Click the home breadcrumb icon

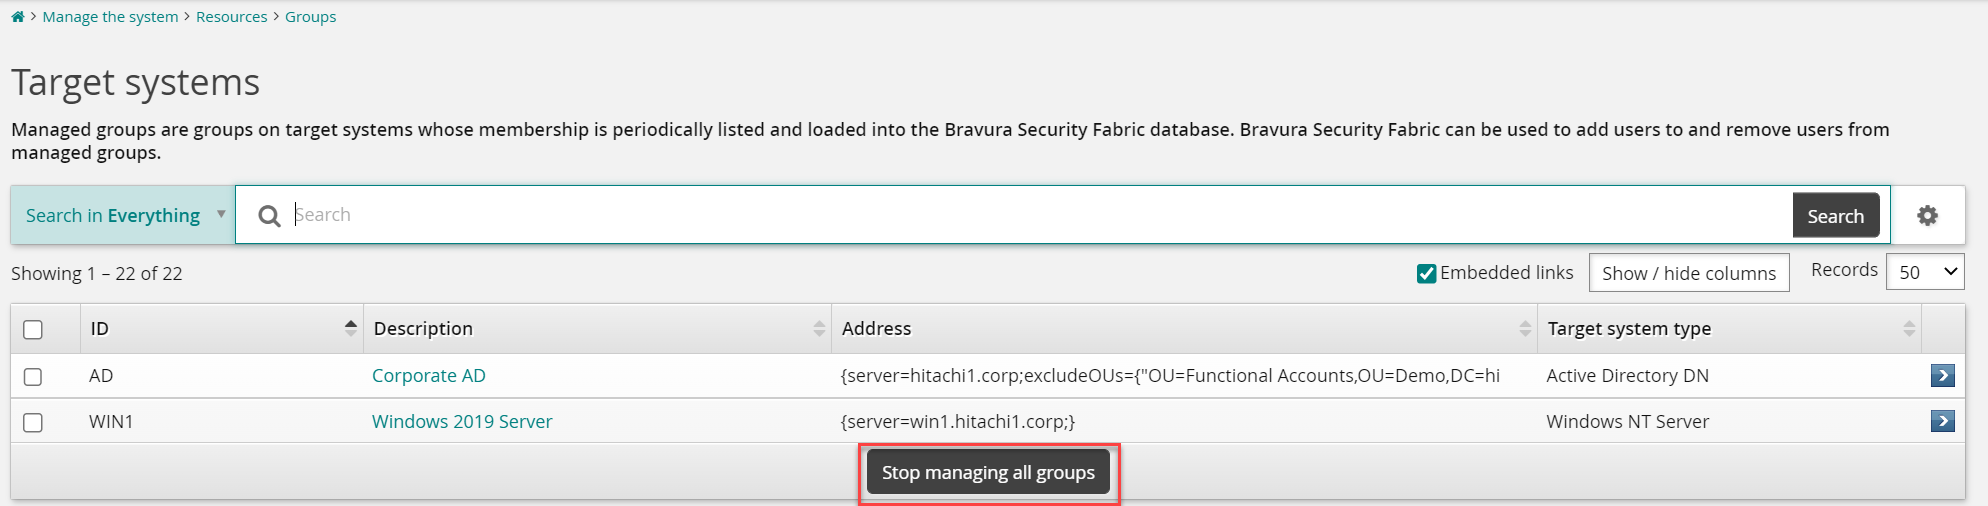18,17
